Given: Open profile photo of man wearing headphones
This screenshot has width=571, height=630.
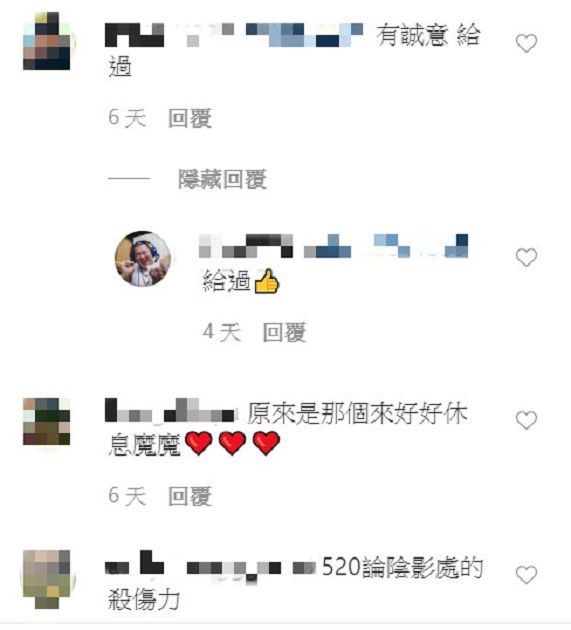Looking at the screenshot, I should (143, 259).
